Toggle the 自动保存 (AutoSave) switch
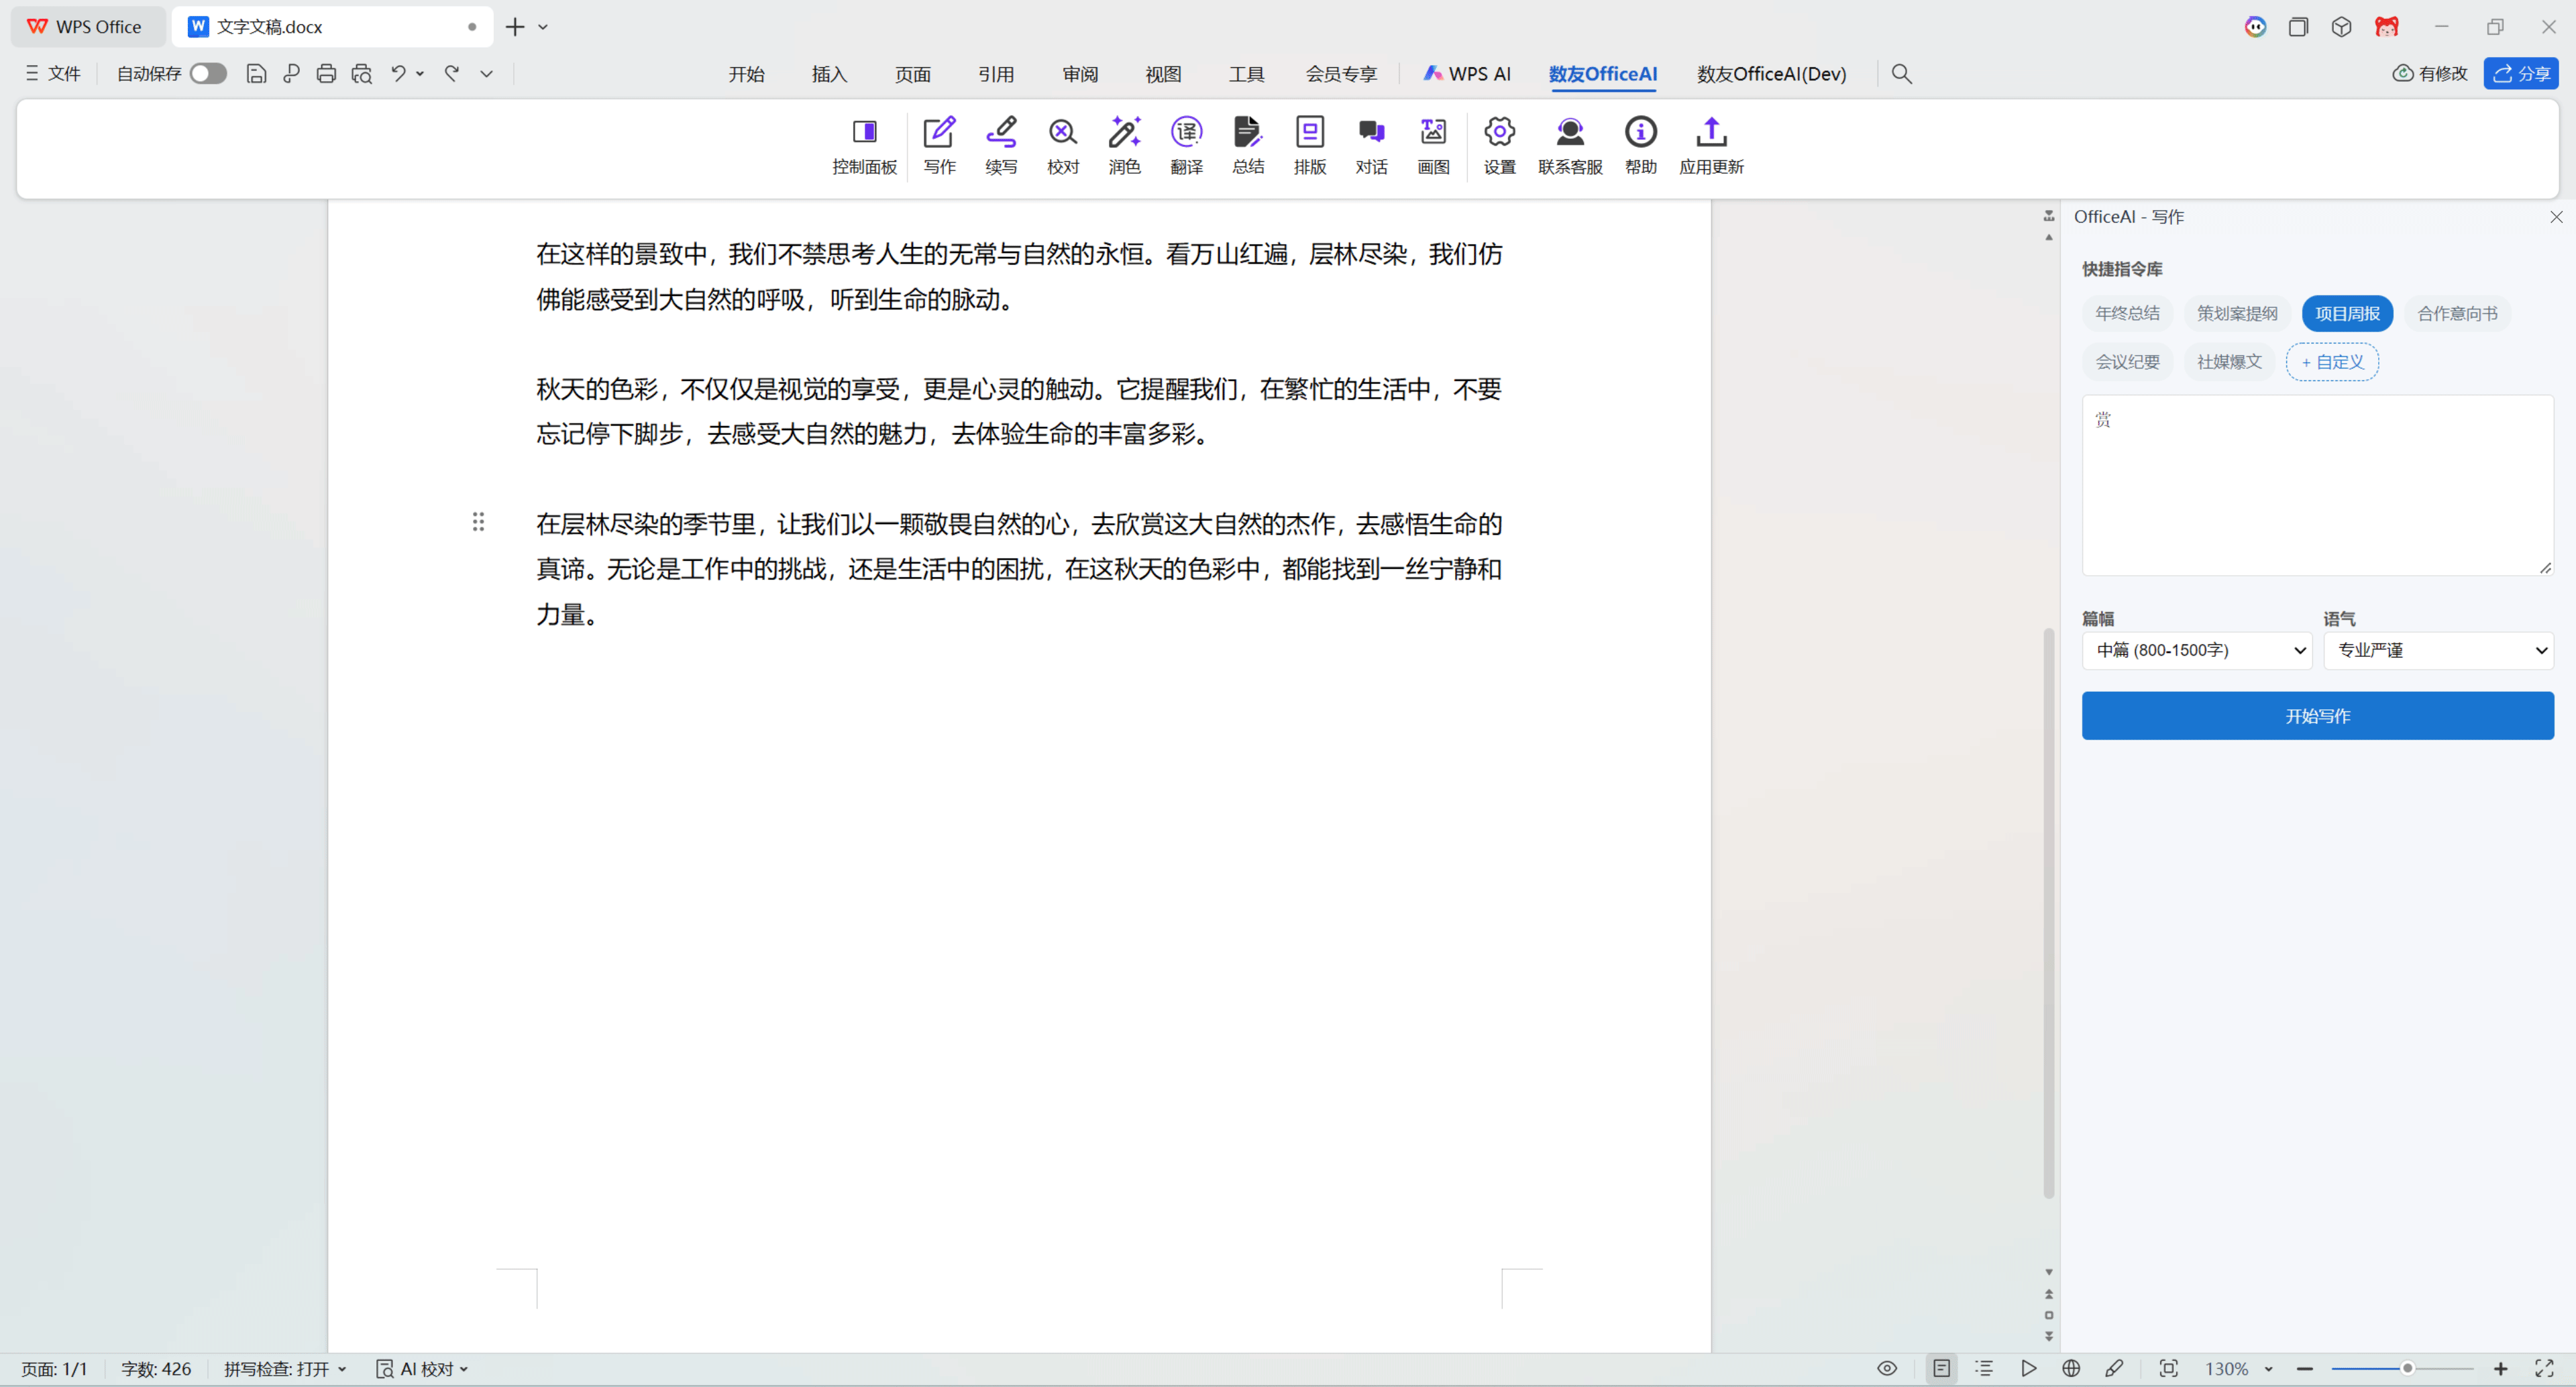The height and width of the screenshot is (1387, 2576). click(207, 73)
